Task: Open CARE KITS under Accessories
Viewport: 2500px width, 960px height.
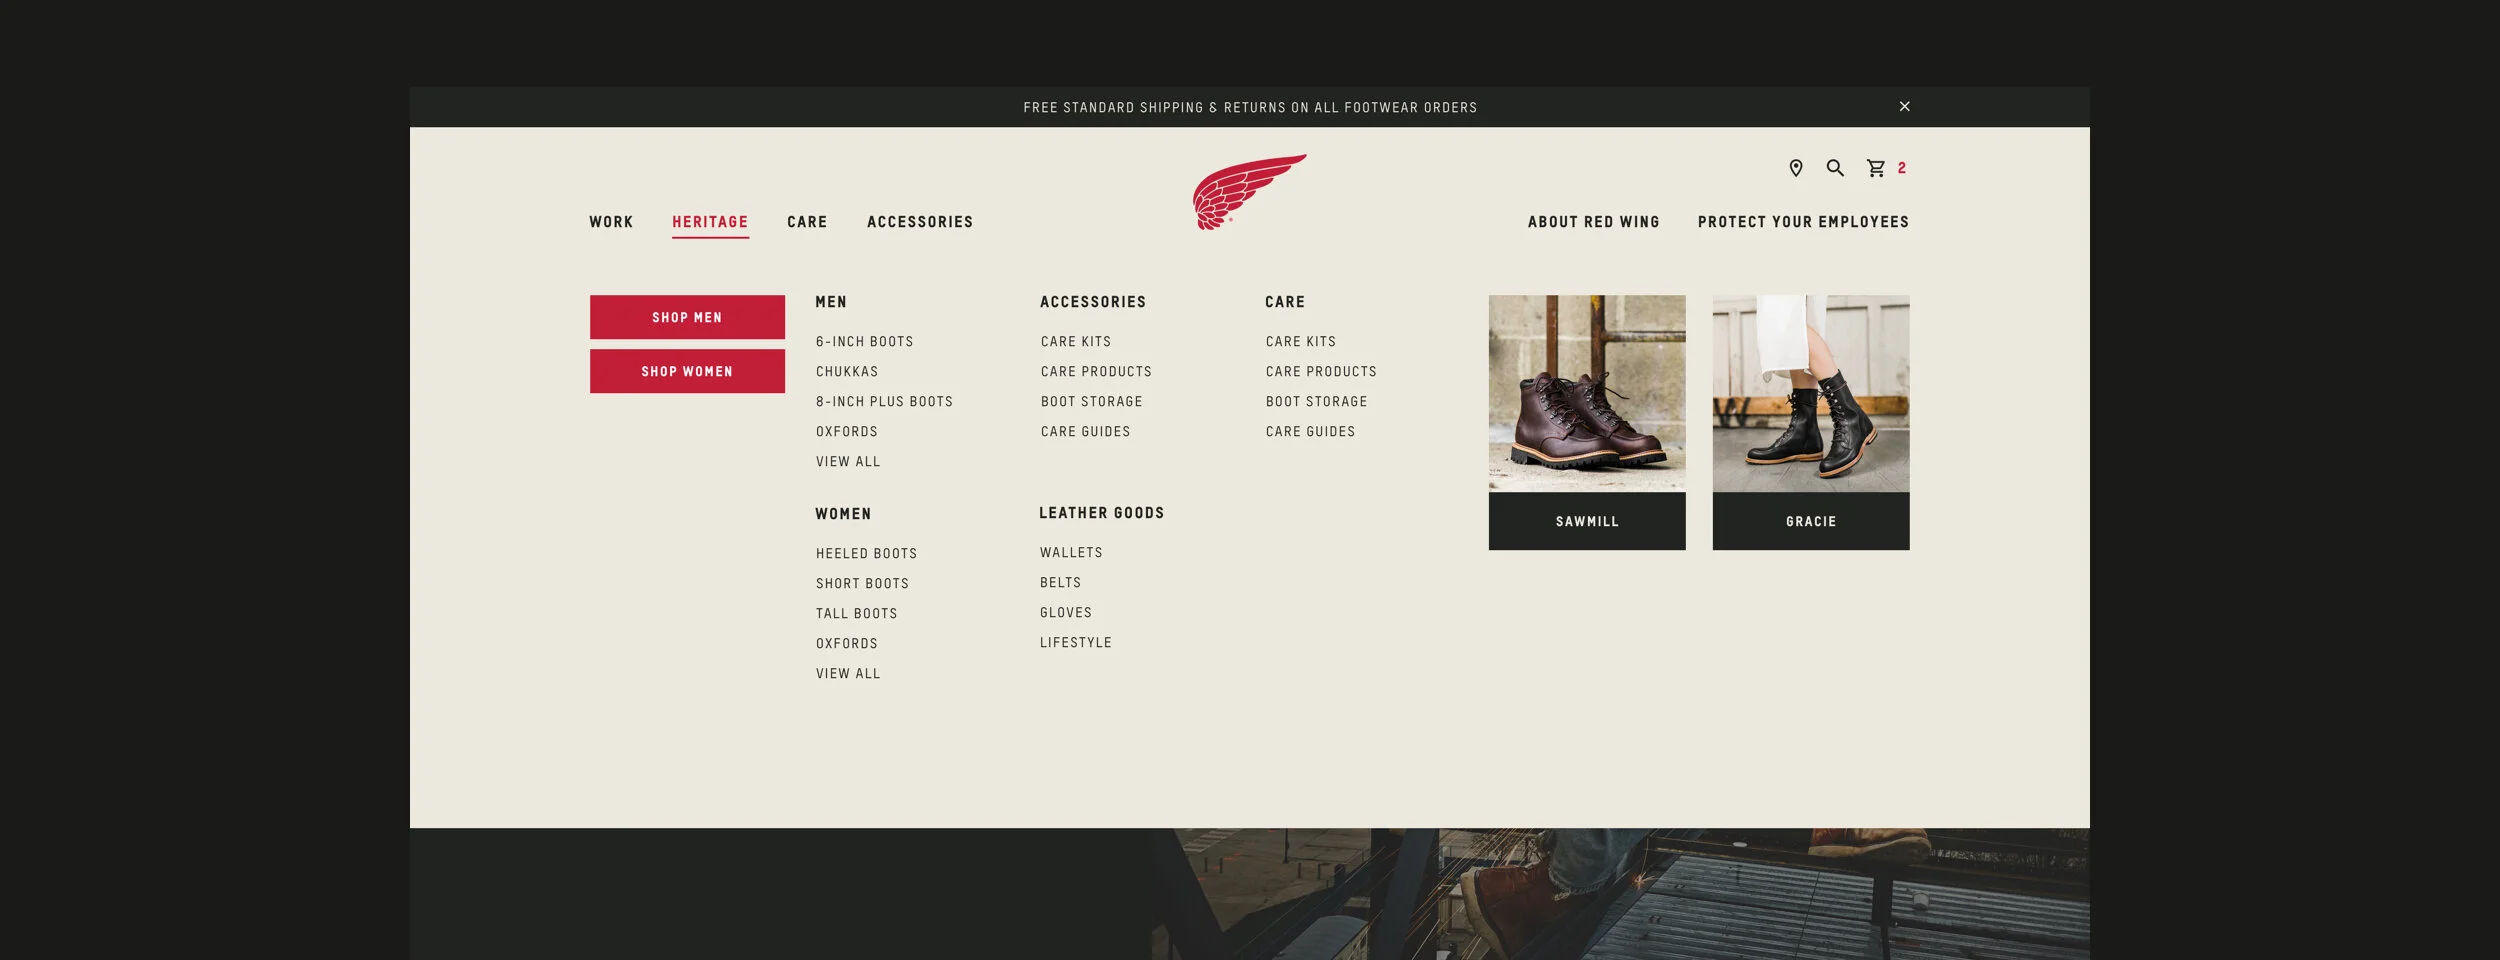Action: pos(1075,341)
